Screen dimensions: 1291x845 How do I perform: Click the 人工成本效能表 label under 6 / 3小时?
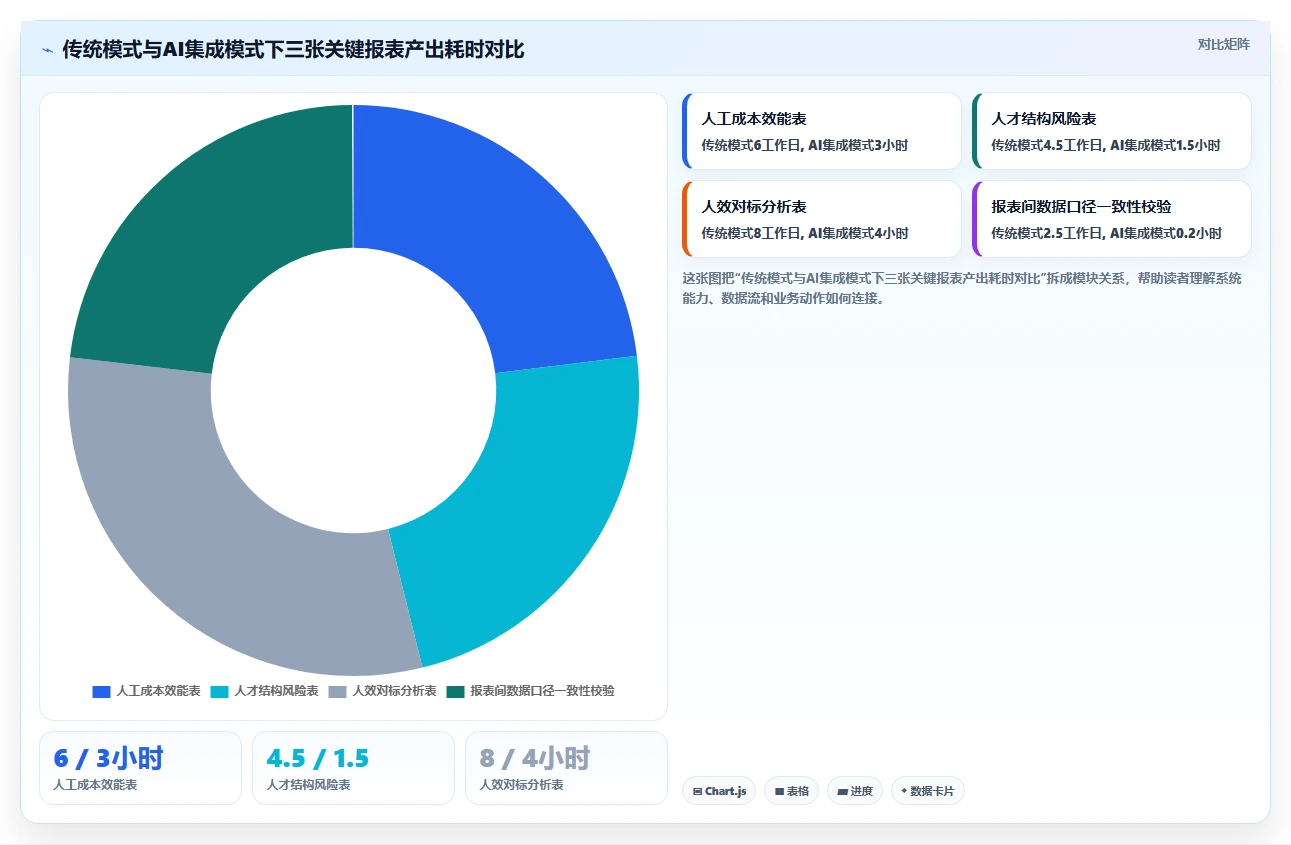pyautogui.click(x=95, y=785)
